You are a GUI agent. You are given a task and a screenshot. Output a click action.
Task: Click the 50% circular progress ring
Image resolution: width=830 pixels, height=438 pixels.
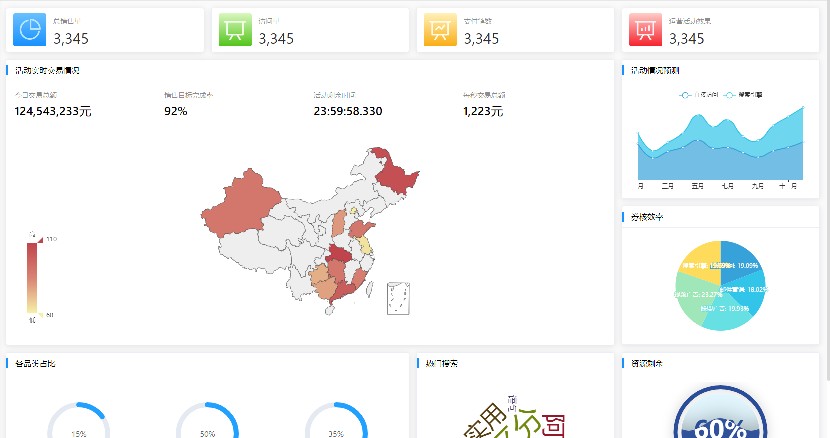(207, 421)
